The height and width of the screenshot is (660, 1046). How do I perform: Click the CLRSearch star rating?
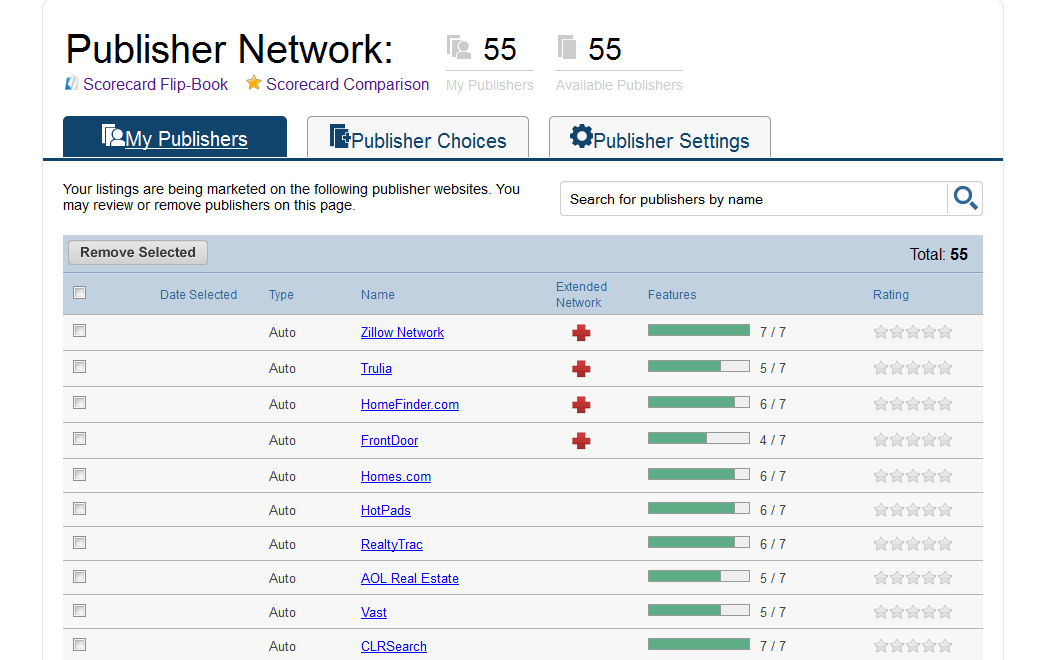(x=913, y=646)
